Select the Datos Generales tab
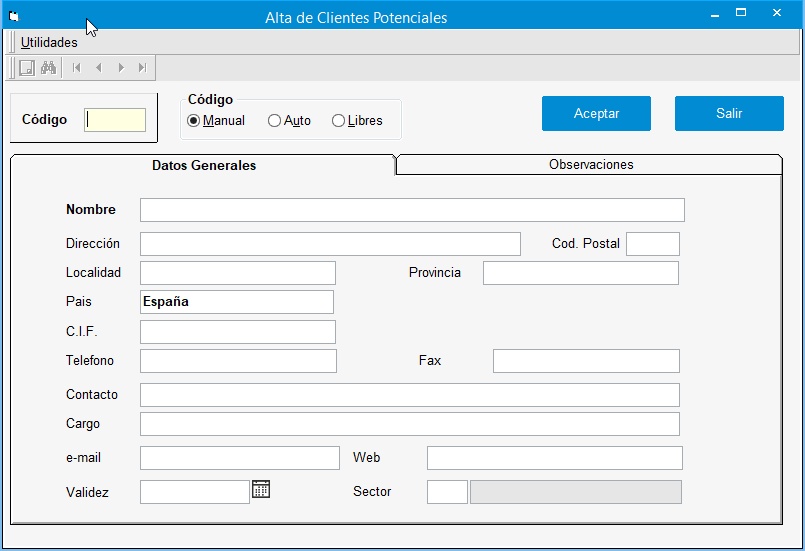This screenshot has width=805, height=551. [x=204, y=166]
